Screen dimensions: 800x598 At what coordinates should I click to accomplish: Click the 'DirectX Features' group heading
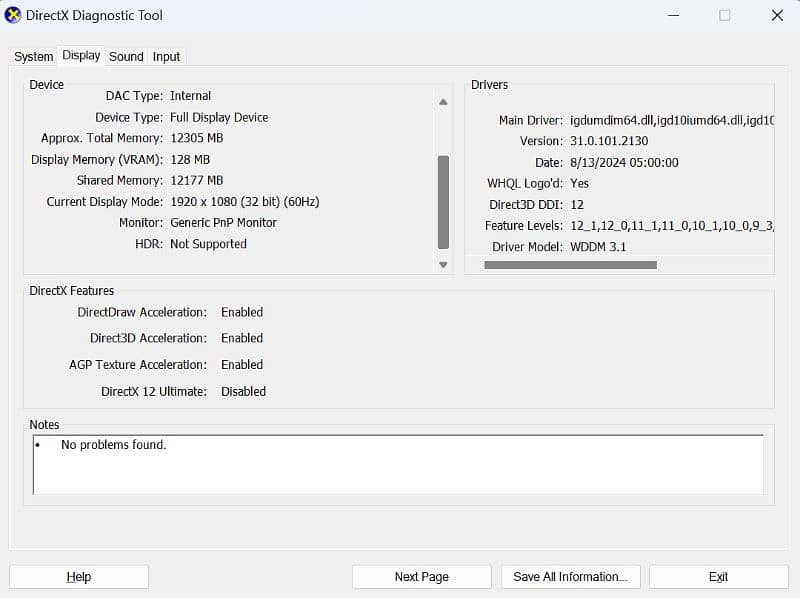pos(71,291)
